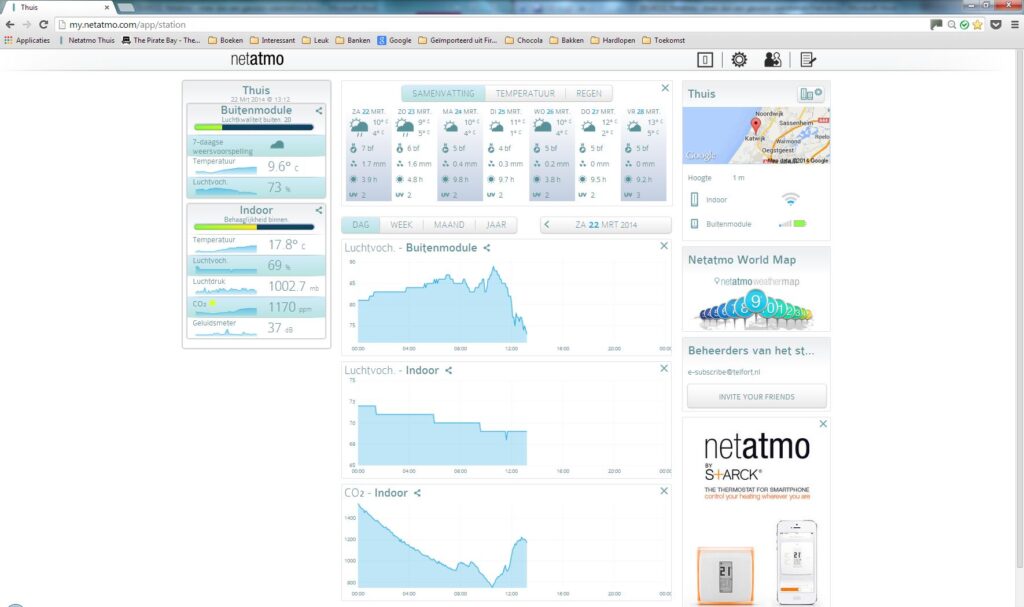Click the 7-daagse weersvoorspelling cloud icon
The height and width of the screenshot is (607, 1024).
[x=277, y=144]
